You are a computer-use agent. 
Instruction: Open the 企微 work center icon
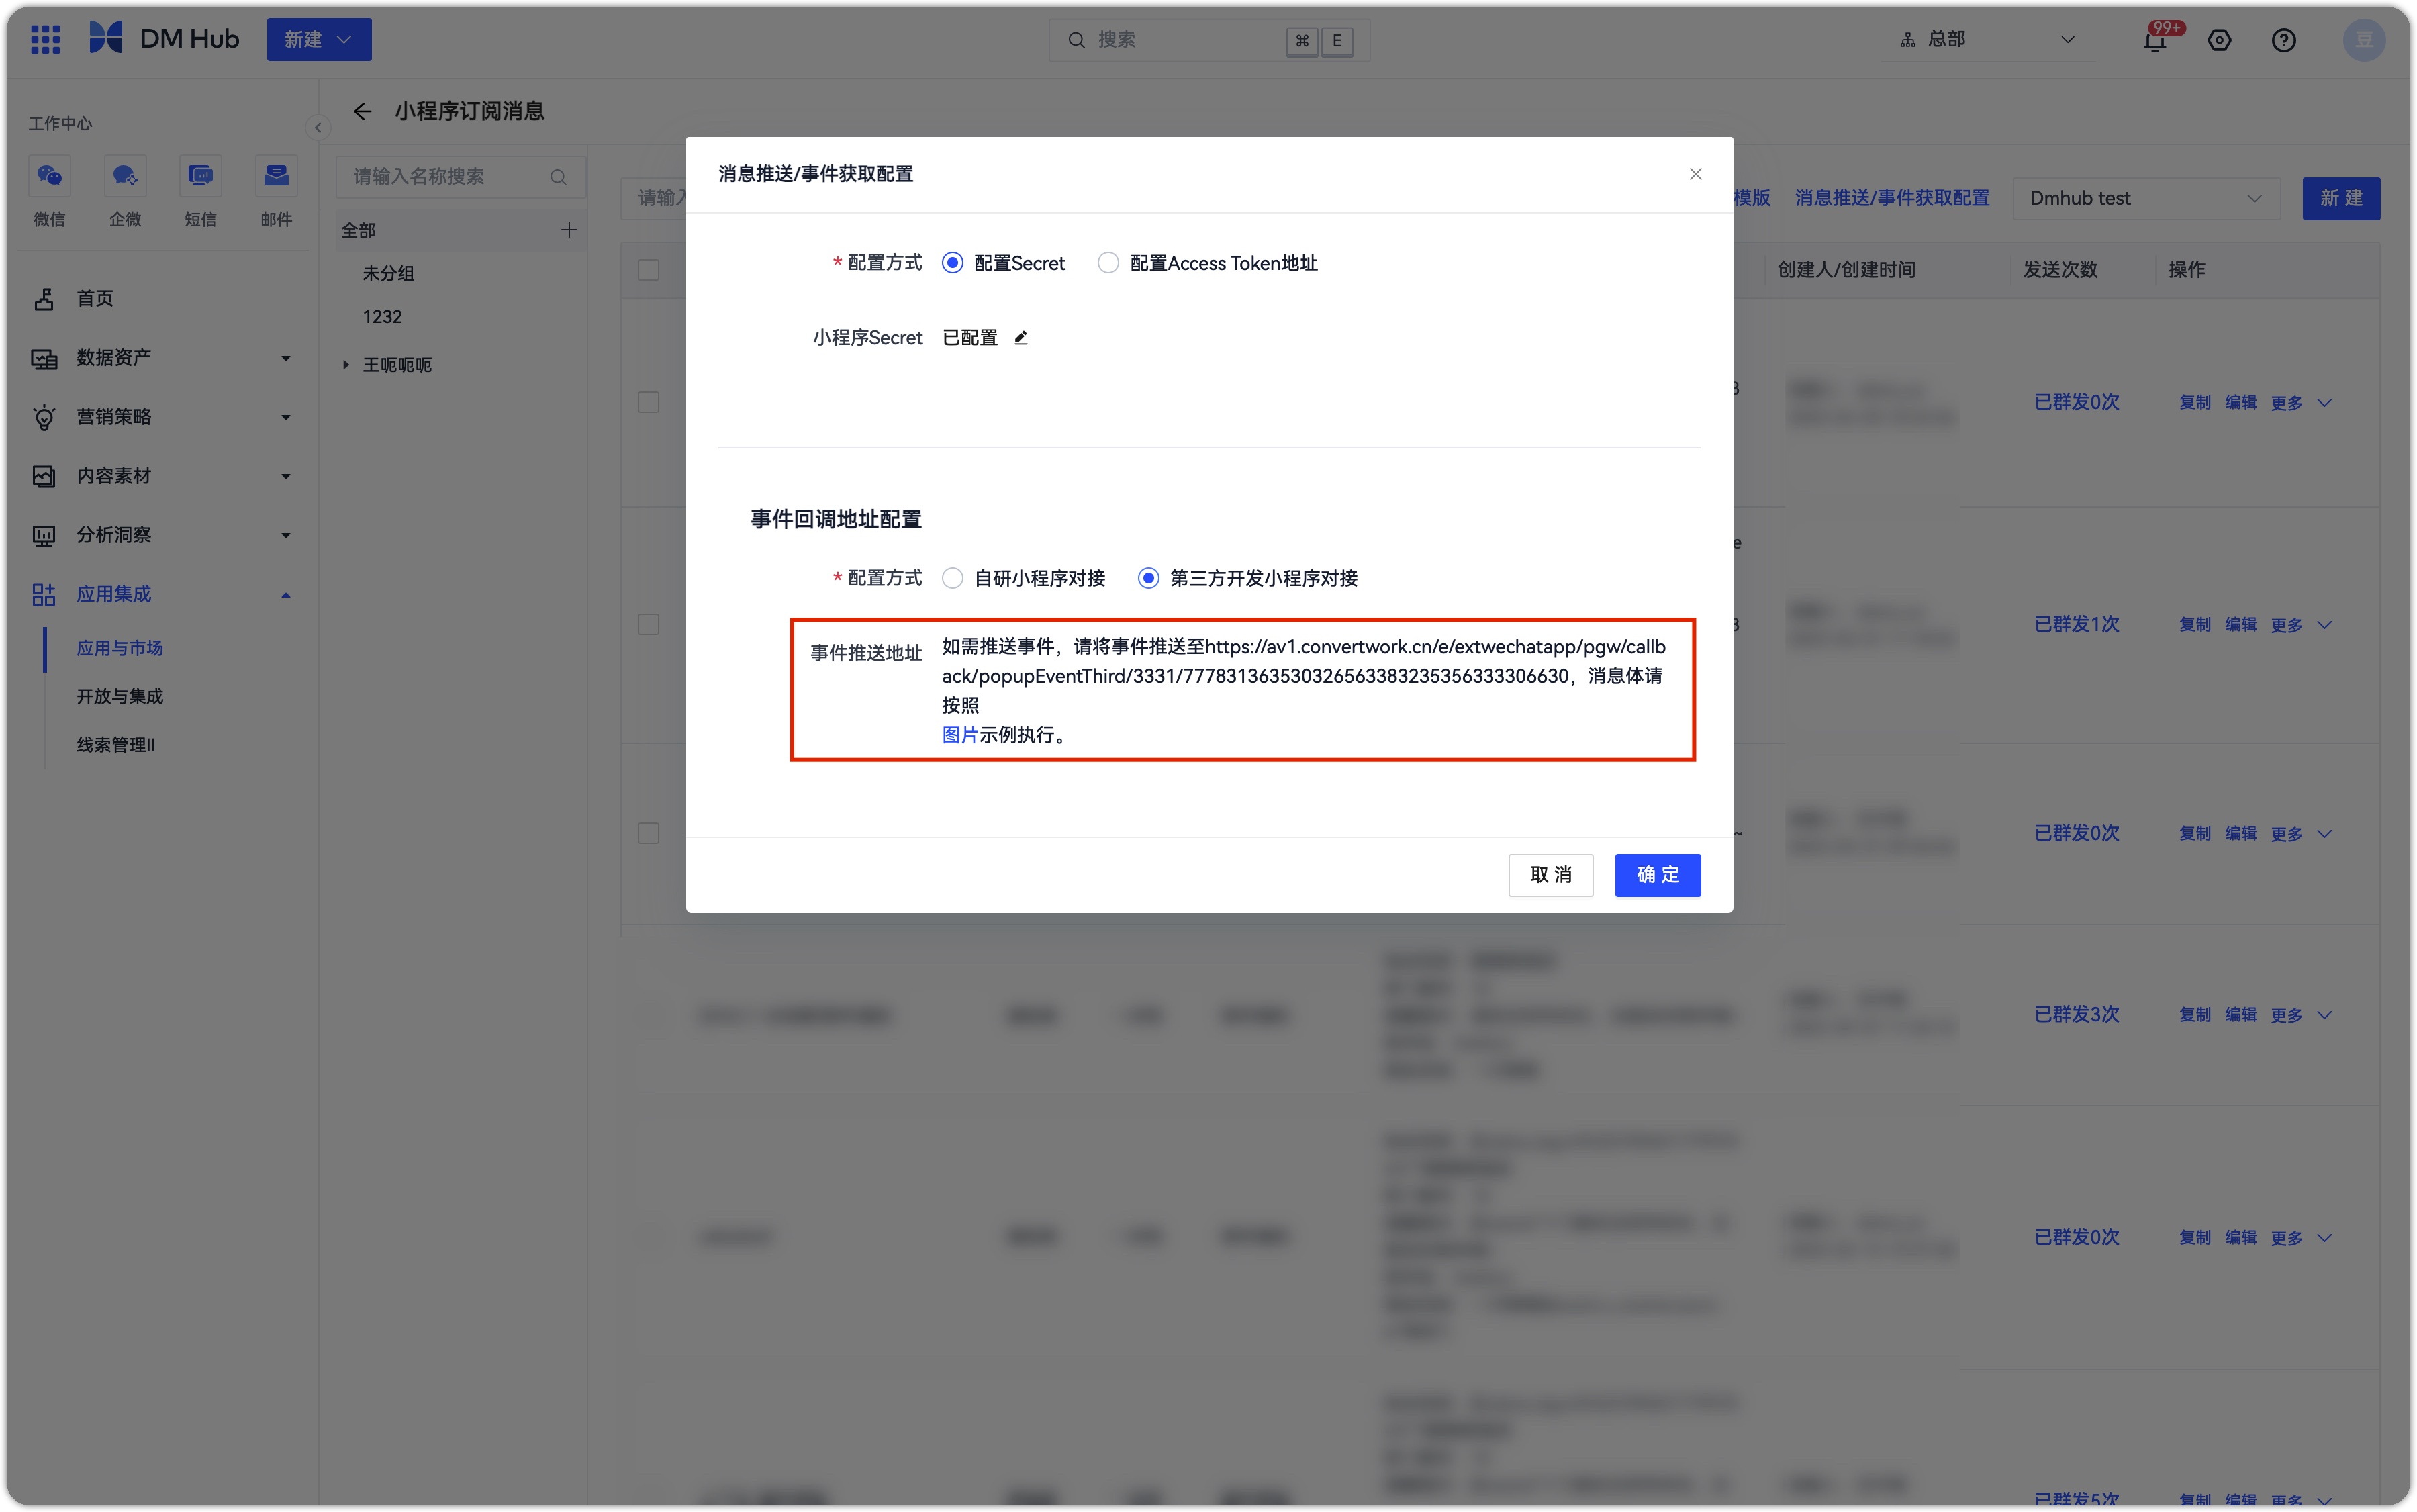click(x=125, y=177)
